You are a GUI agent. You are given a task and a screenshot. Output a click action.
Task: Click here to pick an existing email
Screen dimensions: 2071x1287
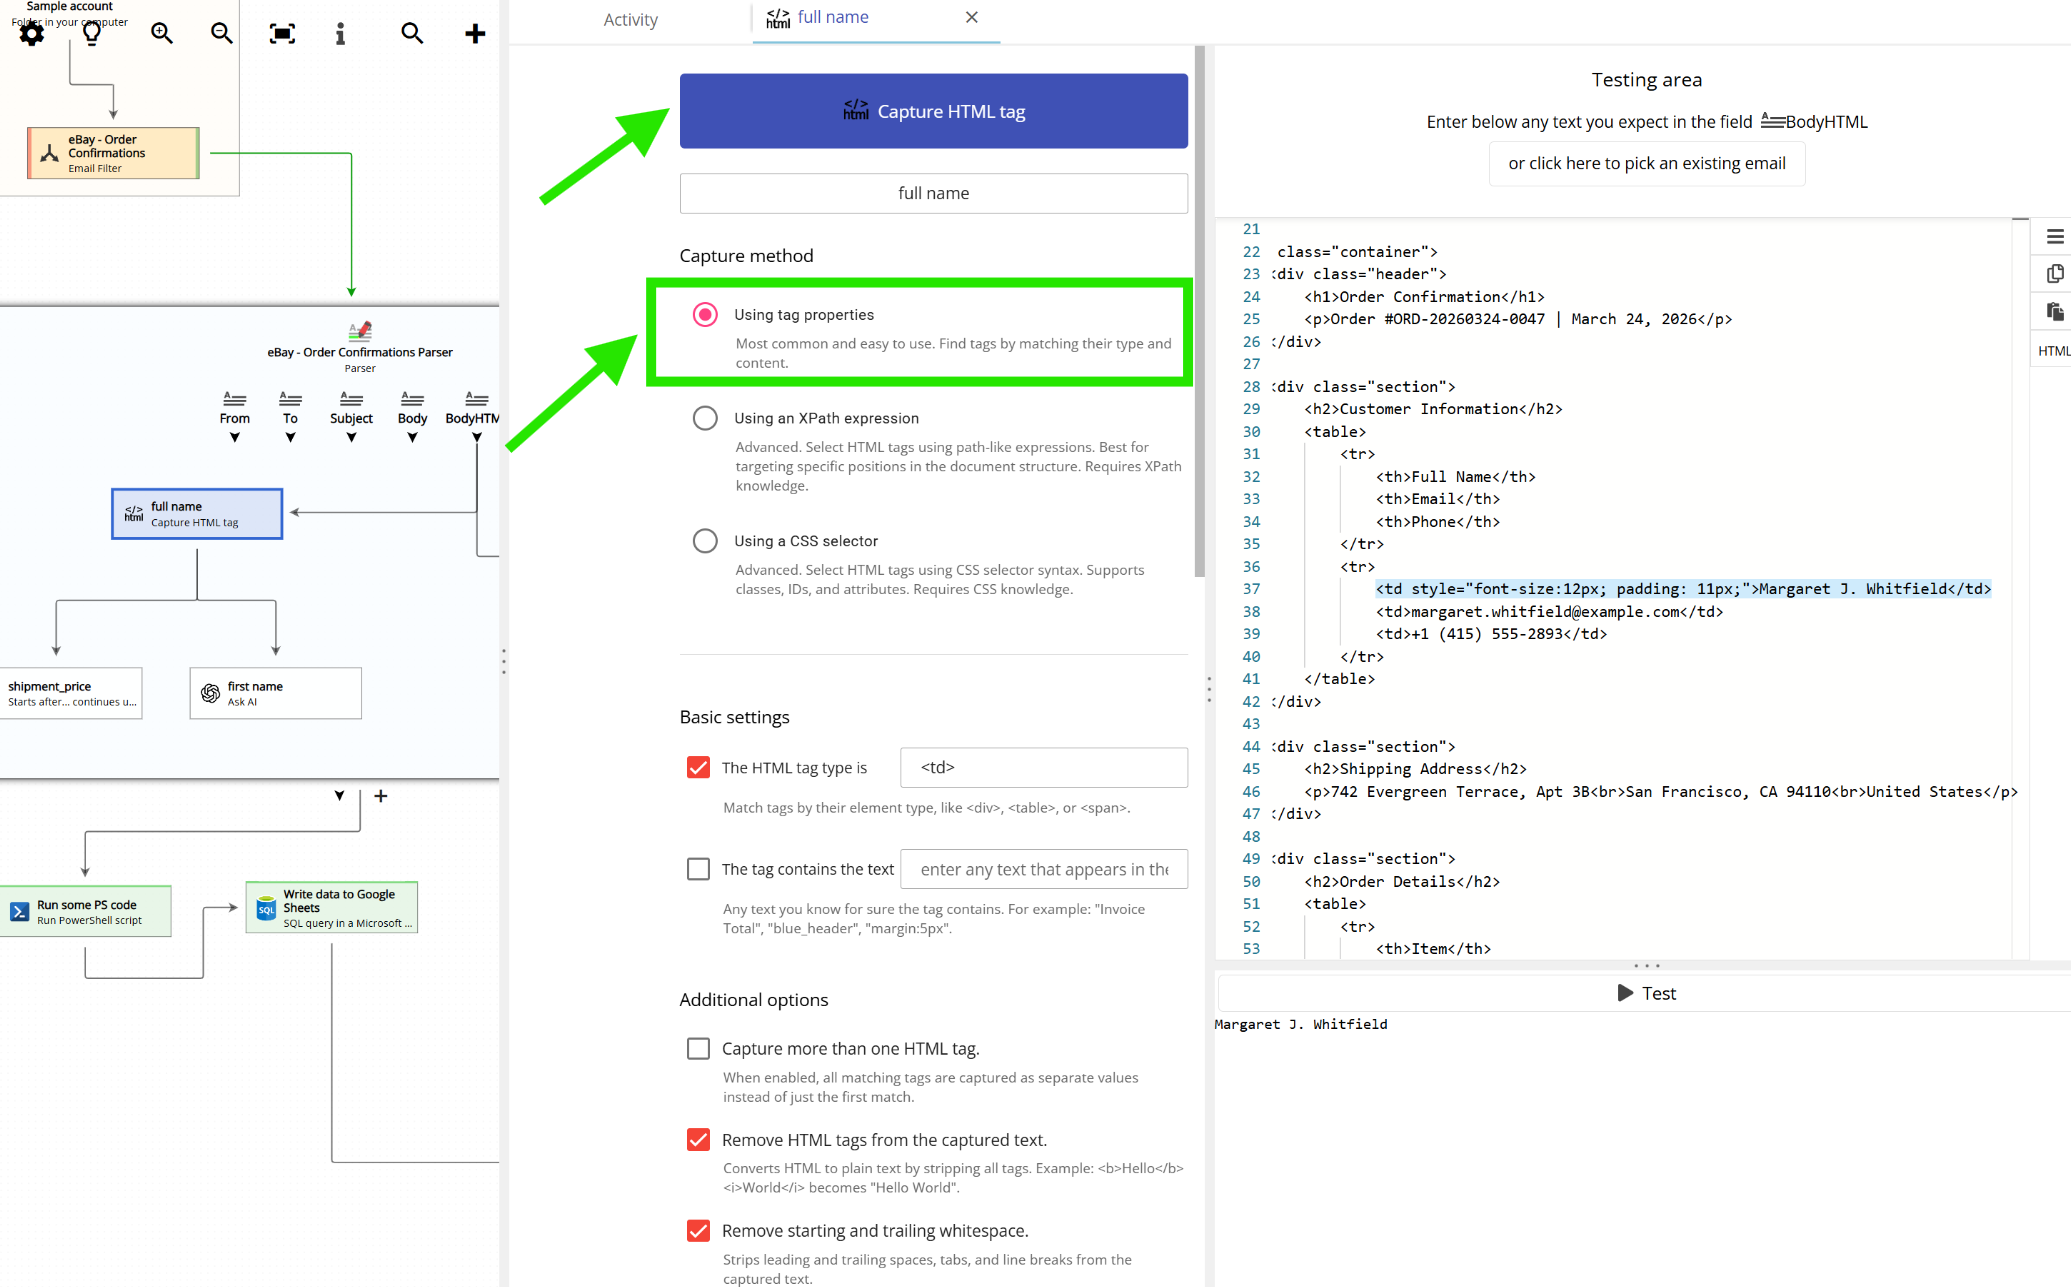point(1646,163)
